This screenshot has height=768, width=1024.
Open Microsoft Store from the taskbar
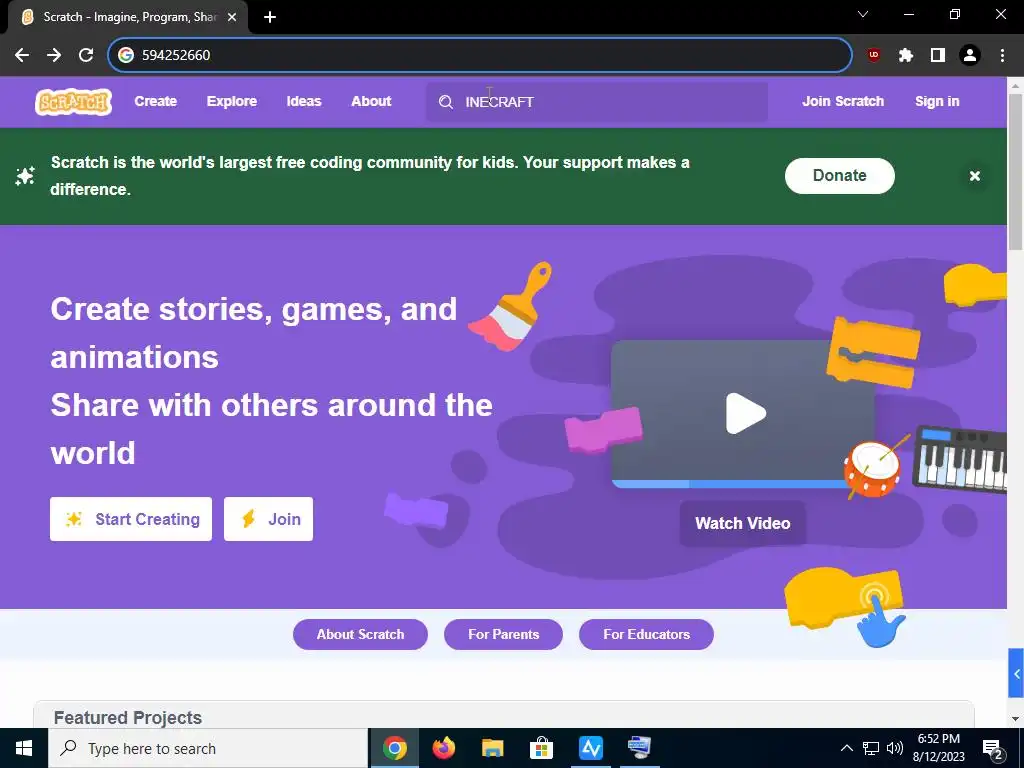541,748
